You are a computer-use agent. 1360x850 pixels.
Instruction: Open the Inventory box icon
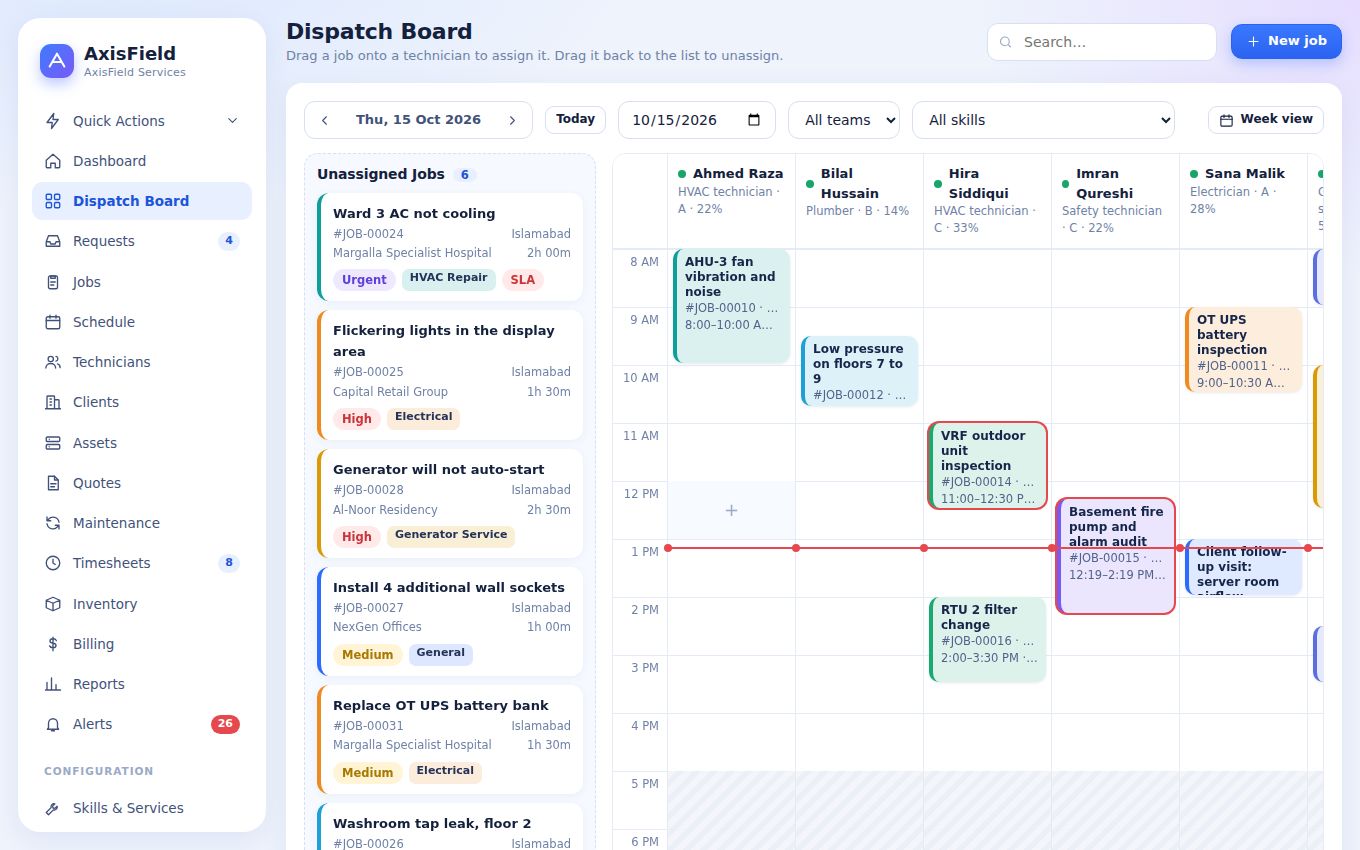[53, 604]
